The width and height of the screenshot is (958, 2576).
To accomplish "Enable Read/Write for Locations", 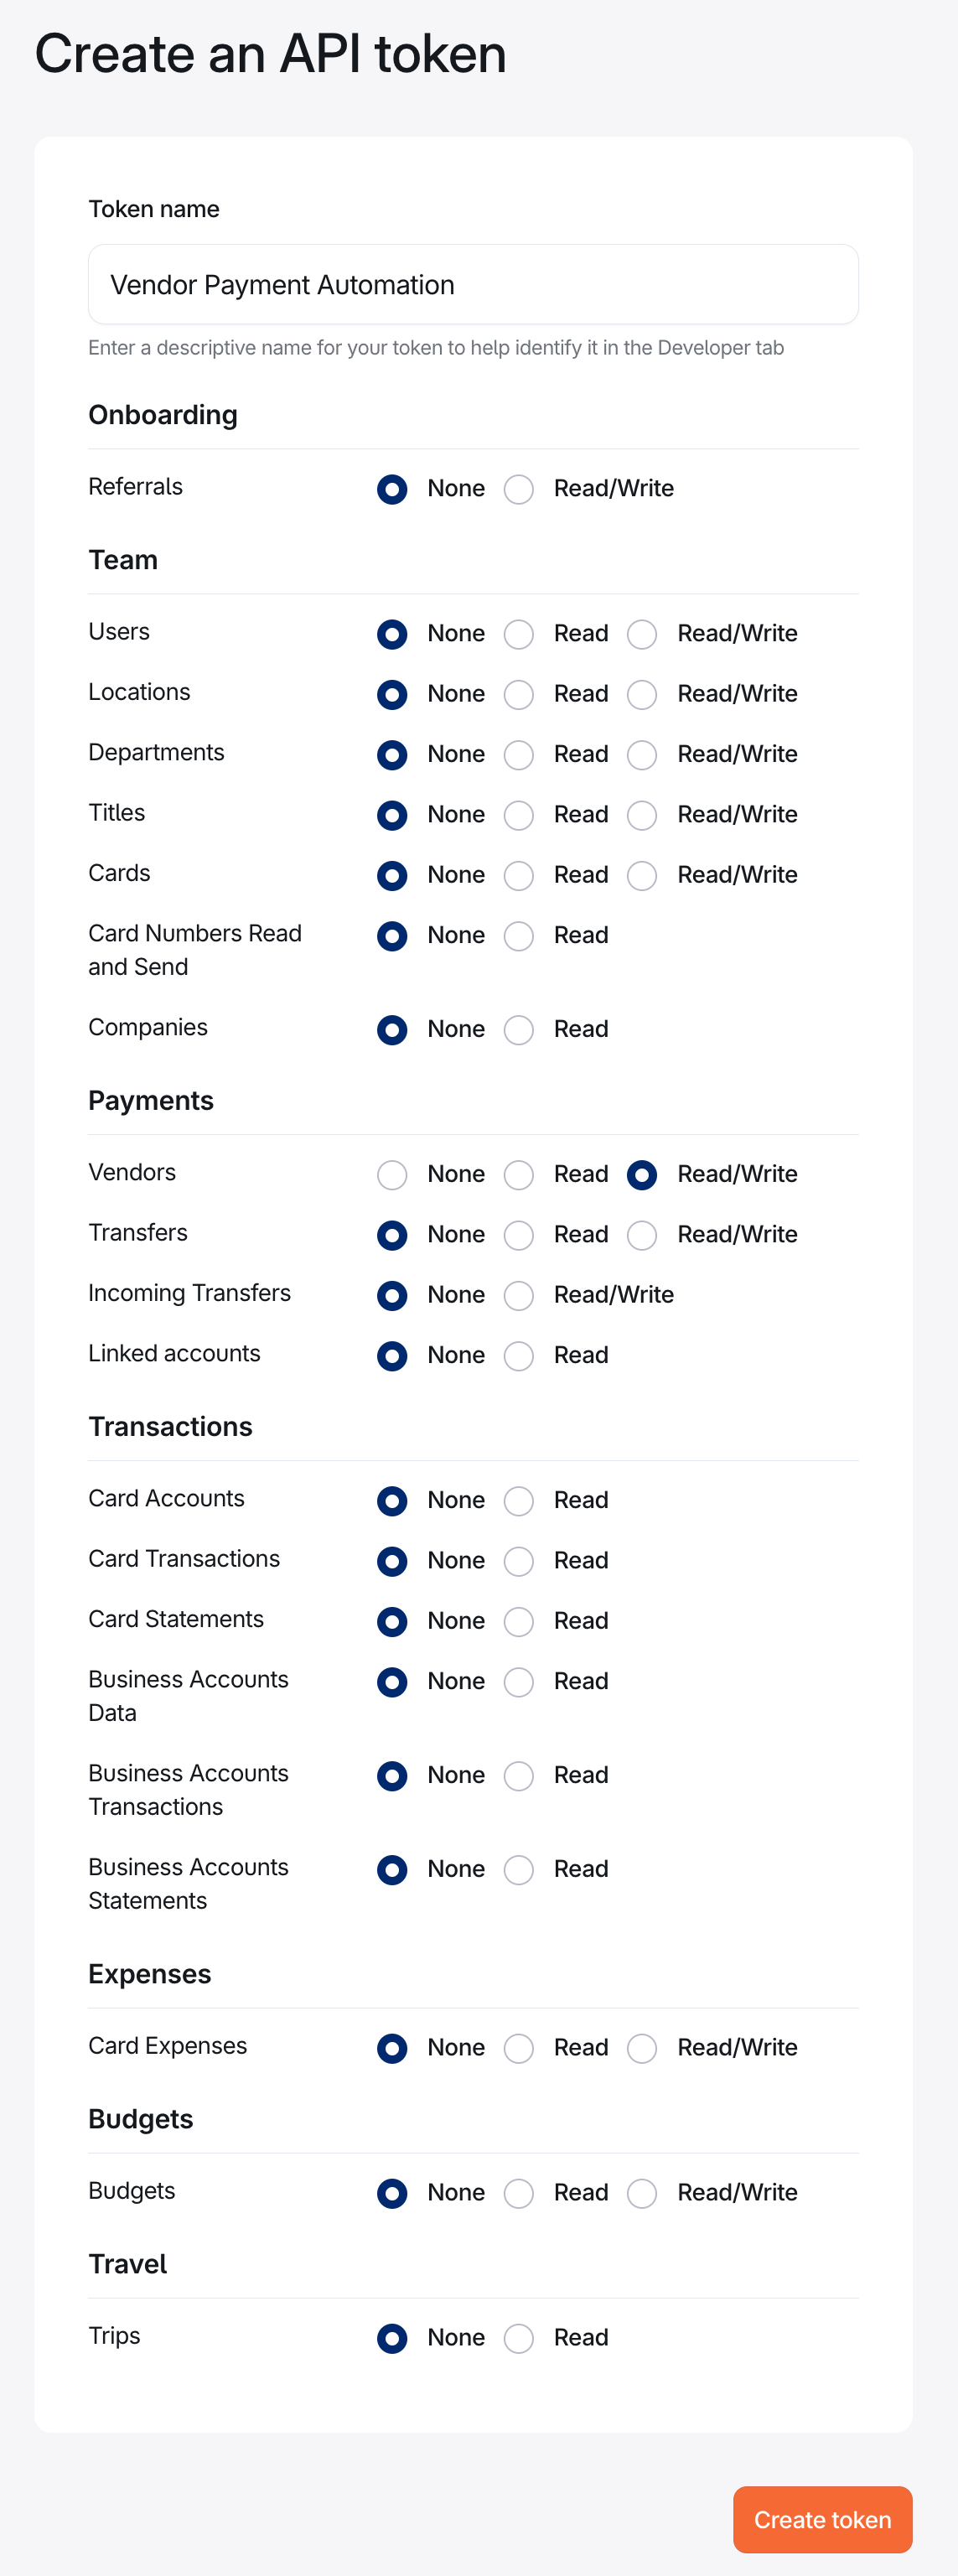I will 642,694.
